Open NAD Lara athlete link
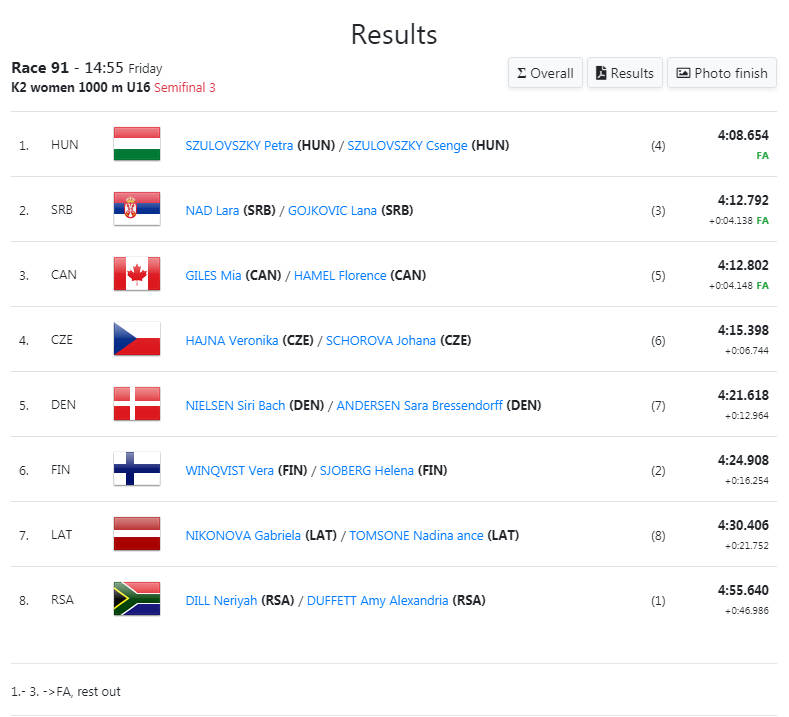Screen dimensions: 789x717 coord(212,210)
